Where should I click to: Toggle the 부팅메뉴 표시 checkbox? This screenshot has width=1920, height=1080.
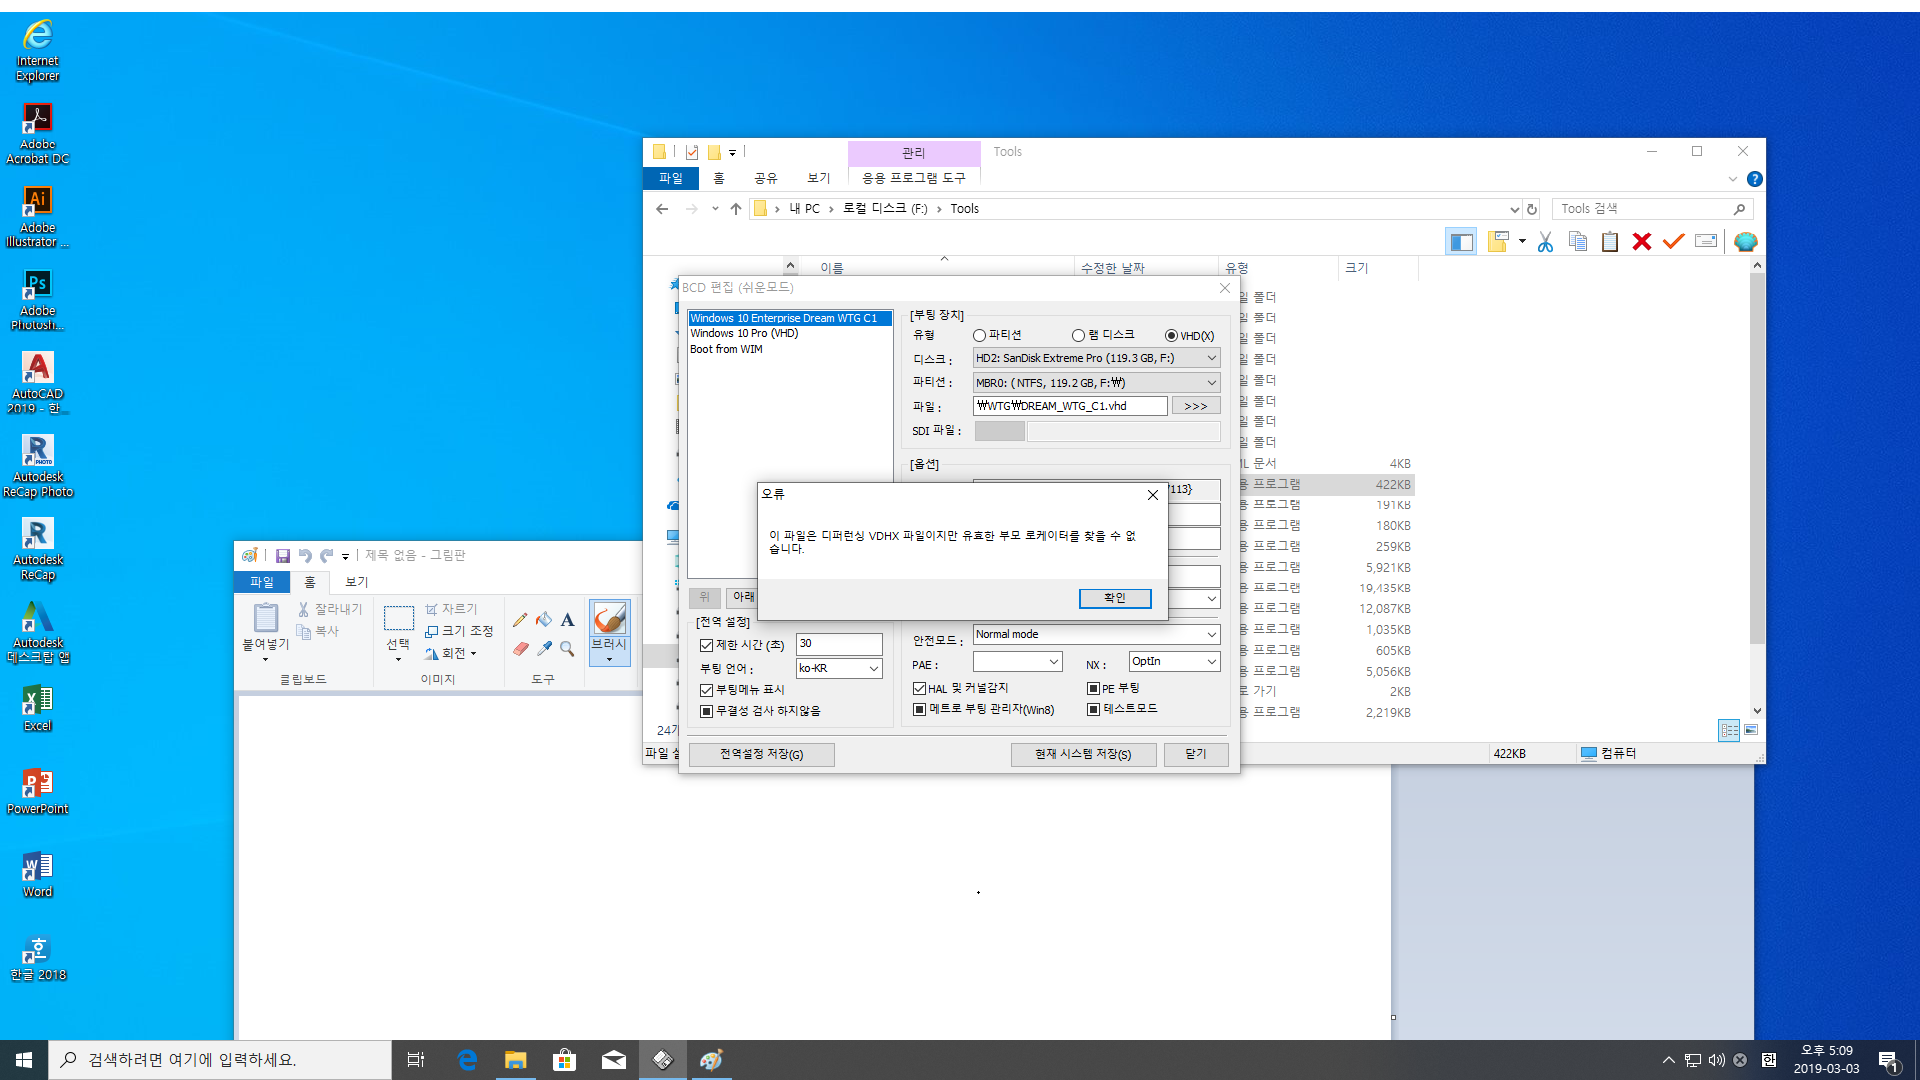coord(706,691)
